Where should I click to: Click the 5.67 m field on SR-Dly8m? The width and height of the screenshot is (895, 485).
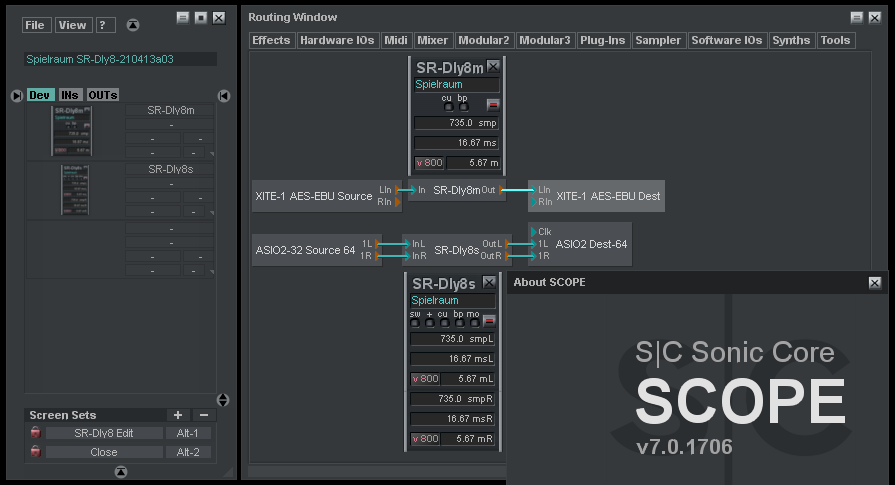tap(473, 163)
